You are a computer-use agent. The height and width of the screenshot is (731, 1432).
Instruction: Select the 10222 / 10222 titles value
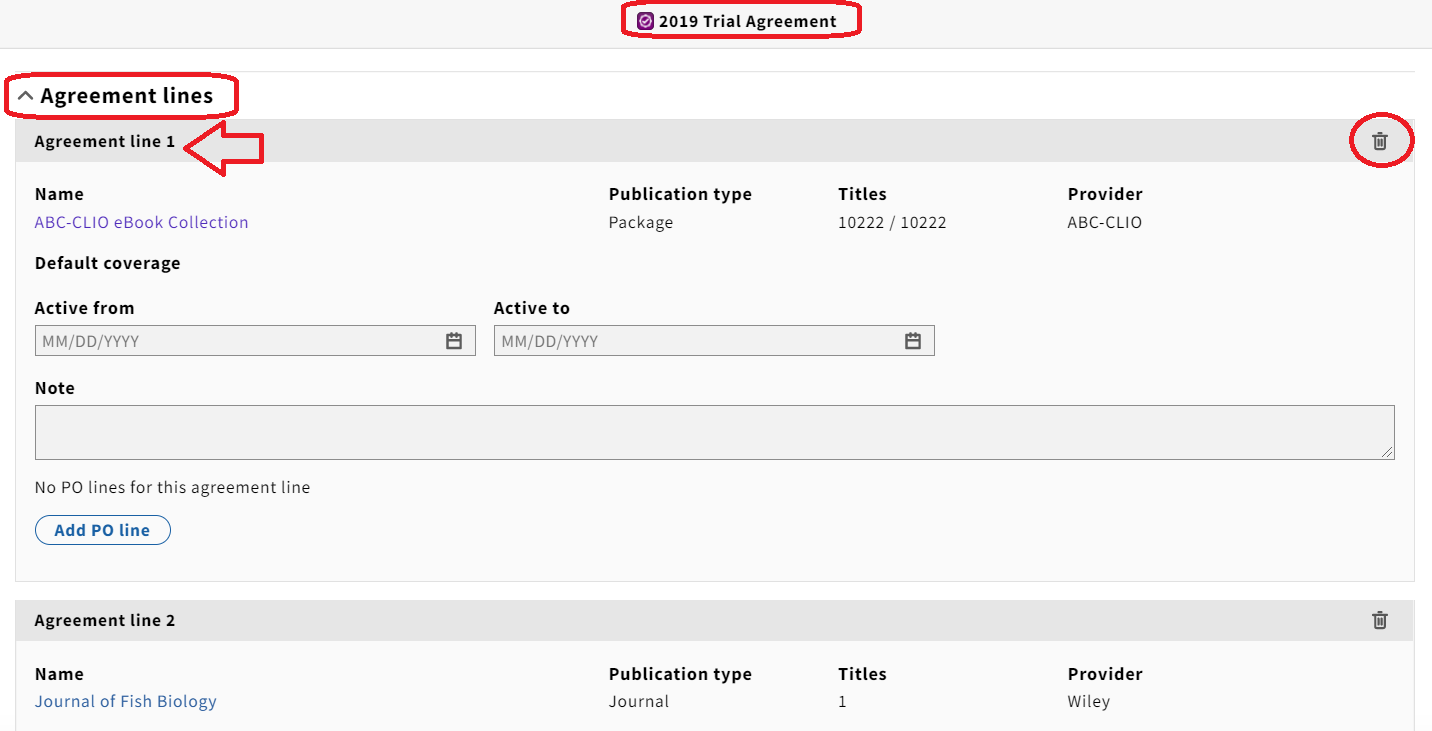pyautogui.click(x=892, y=222)
